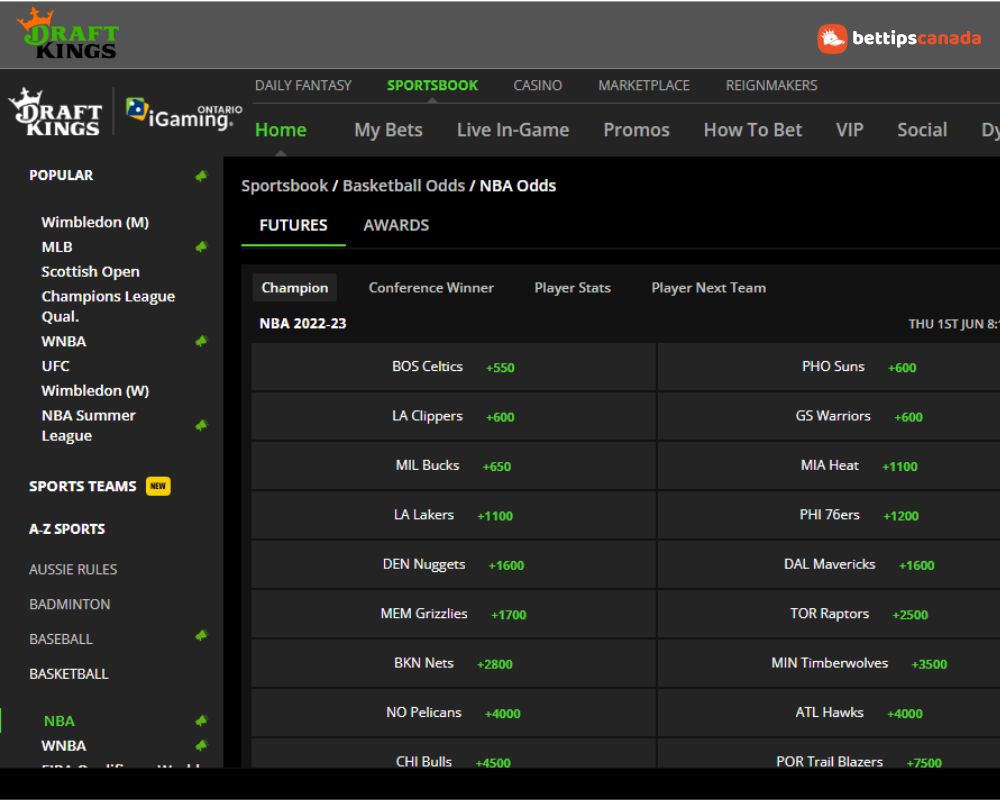This screenshot has width=1000, height=800.
Task: Click the Sportsbook breadcrumb link
Action: [284, 186]
